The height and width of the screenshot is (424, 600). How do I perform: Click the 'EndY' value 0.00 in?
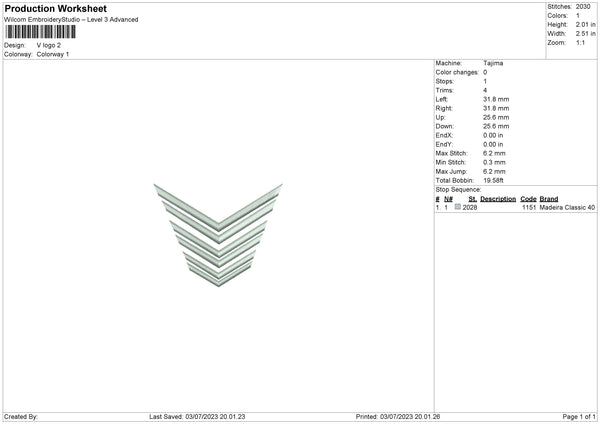point(493,144)
